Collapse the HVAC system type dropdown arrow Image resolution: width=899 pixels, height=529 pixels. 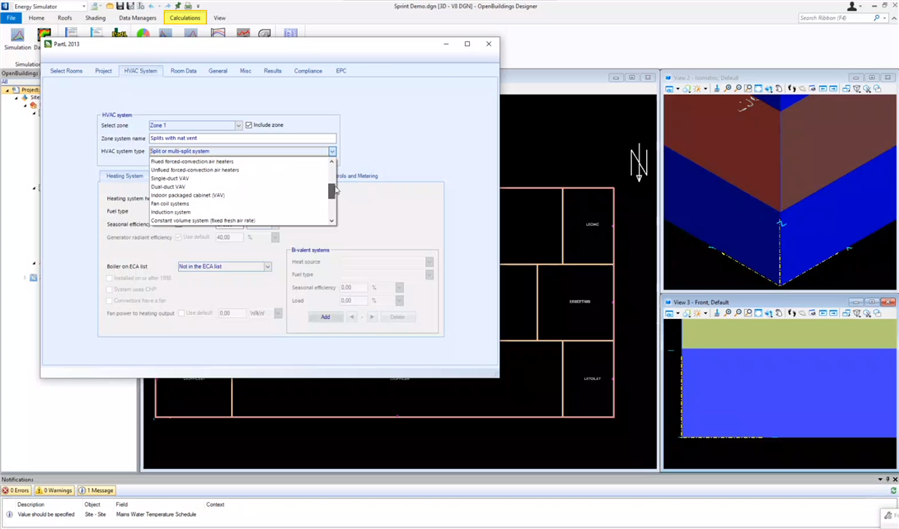point(332,151)
